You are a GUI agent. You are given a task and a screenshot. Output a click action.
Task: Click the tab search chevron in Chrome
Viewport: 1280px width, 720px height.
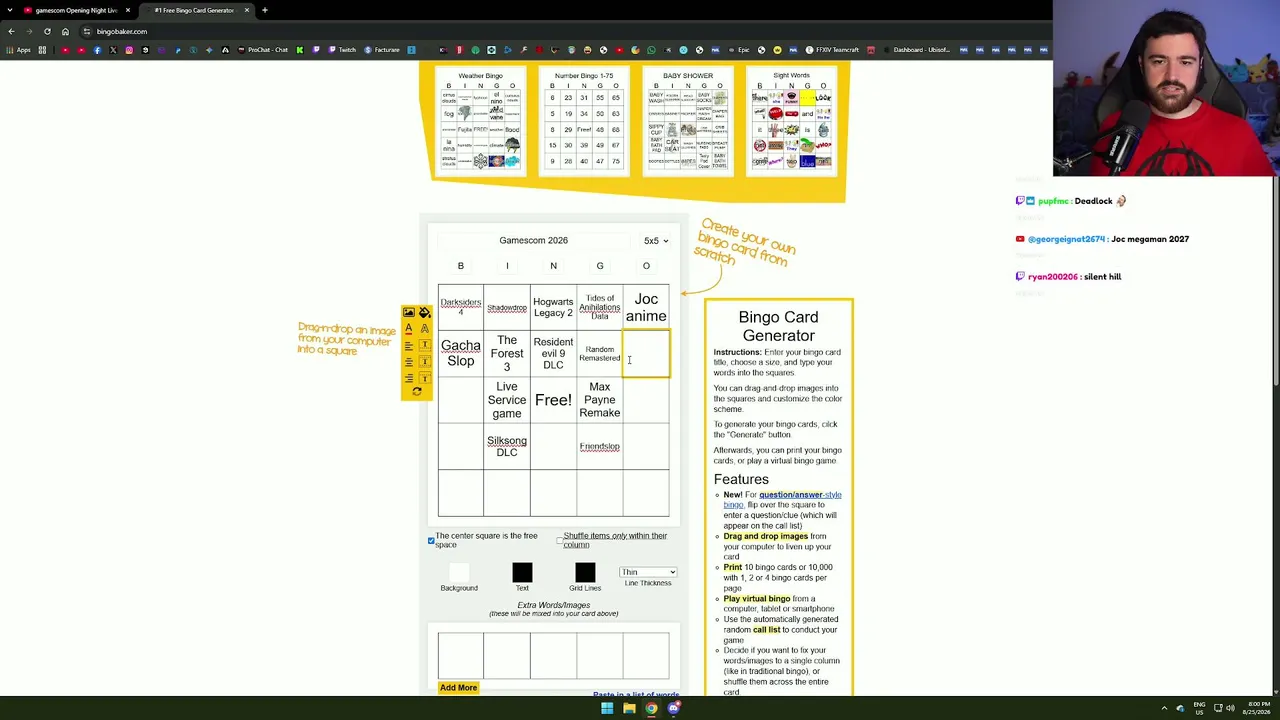[11, 10]
